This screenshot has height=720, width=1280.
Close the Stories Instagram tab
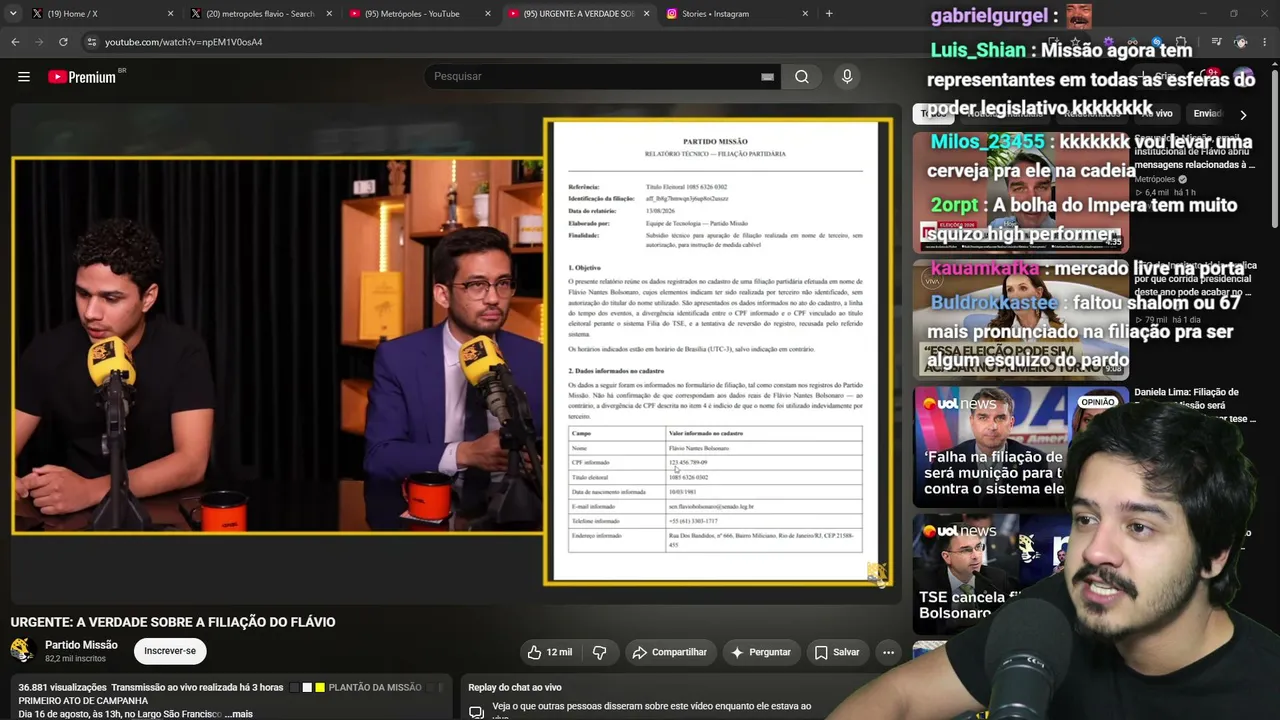[x=805, y=14]
